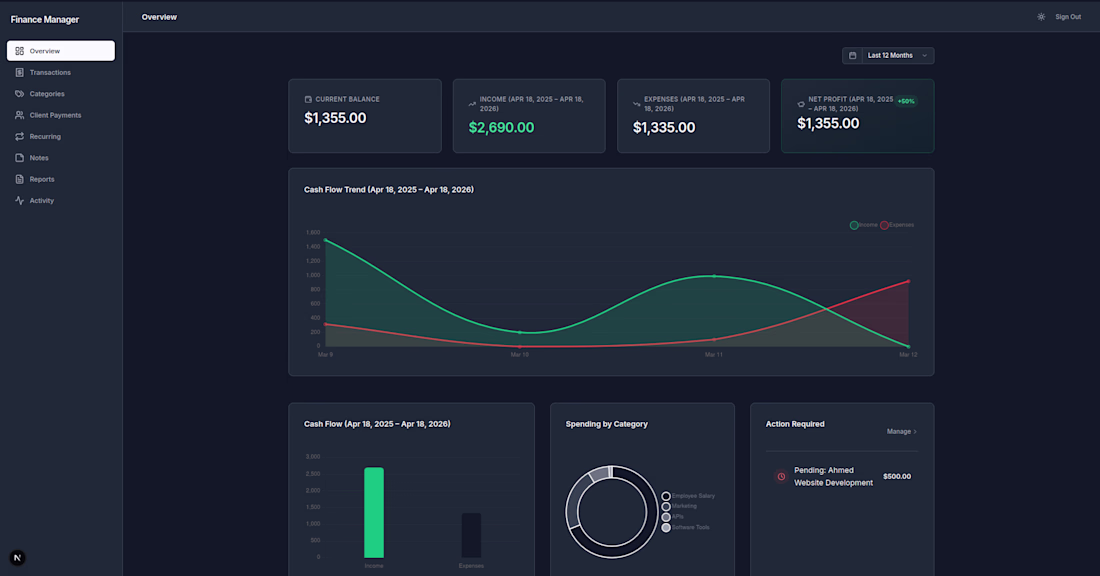Click the Client Payments people icon
Screen dimensions: 1100x576
tap(20, 115)
